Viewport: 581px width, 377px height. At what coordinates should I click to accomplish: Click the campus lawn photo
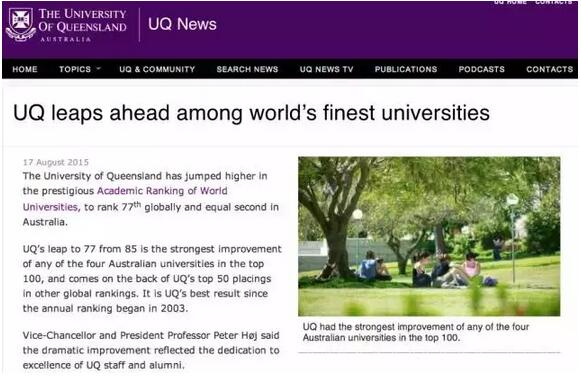click(x=429, y=236)
